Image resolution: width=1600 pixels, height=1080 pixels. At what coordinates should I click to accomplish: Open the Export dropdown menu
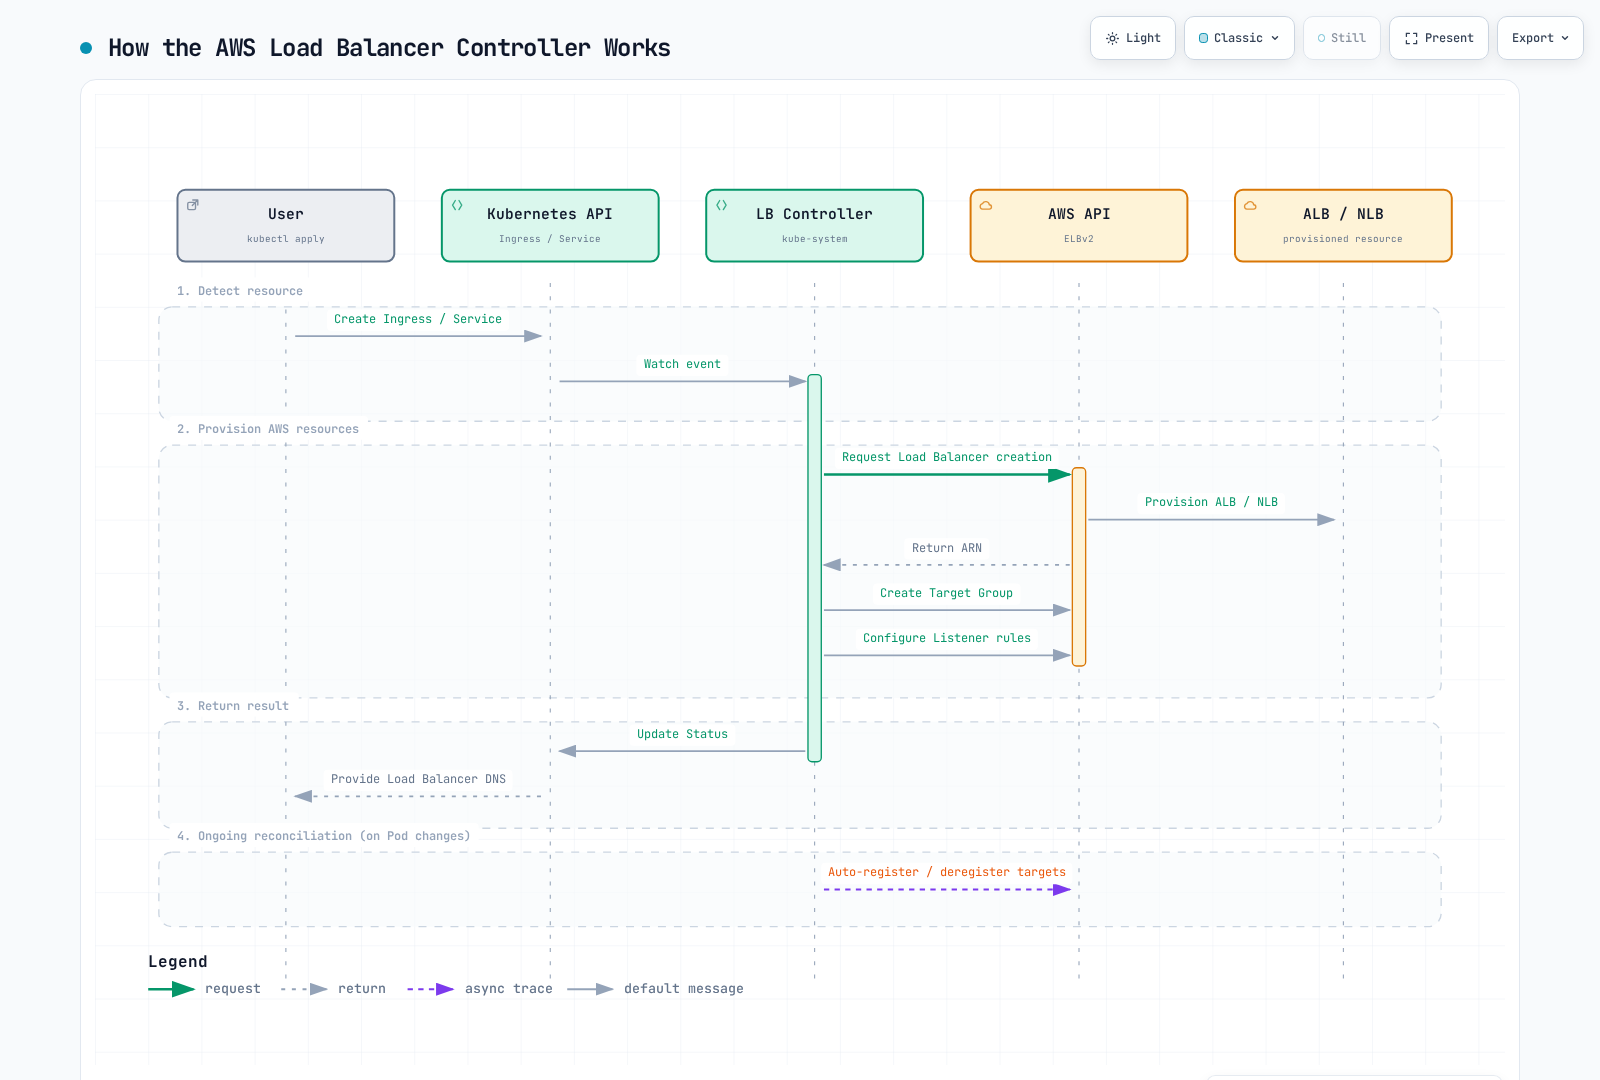tap(1540, 38)
